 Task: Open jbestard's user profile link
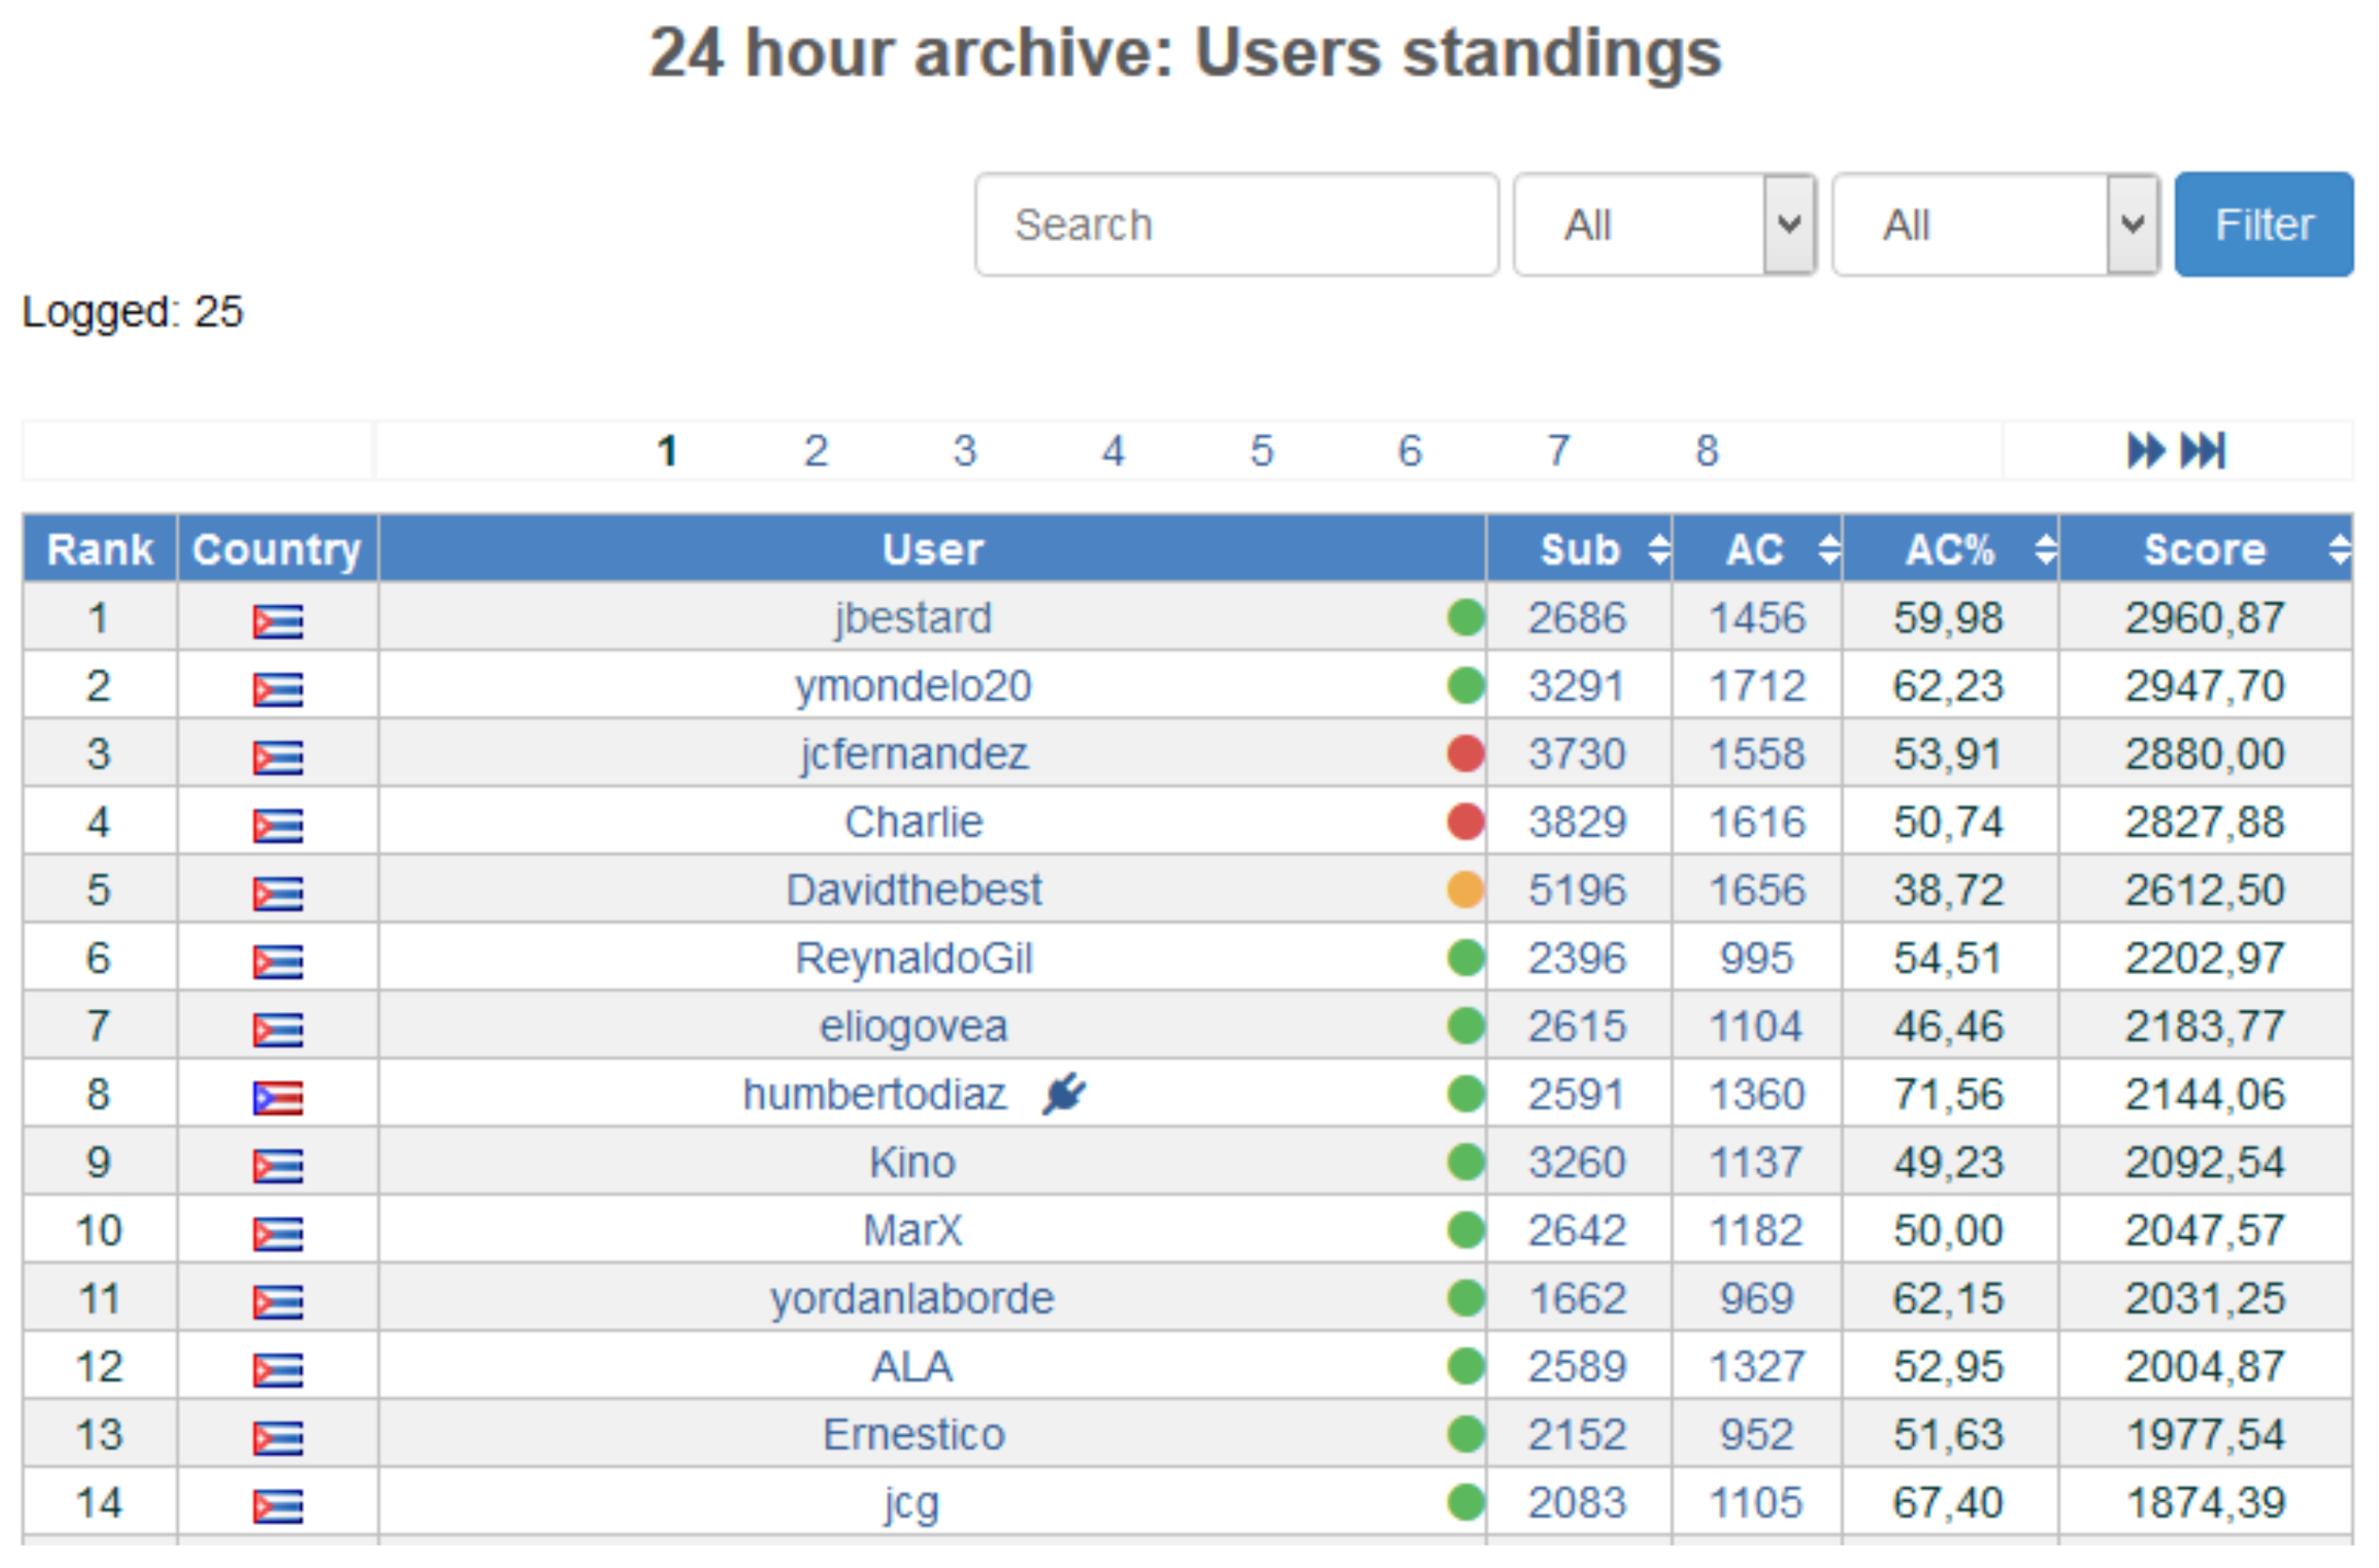913,618
